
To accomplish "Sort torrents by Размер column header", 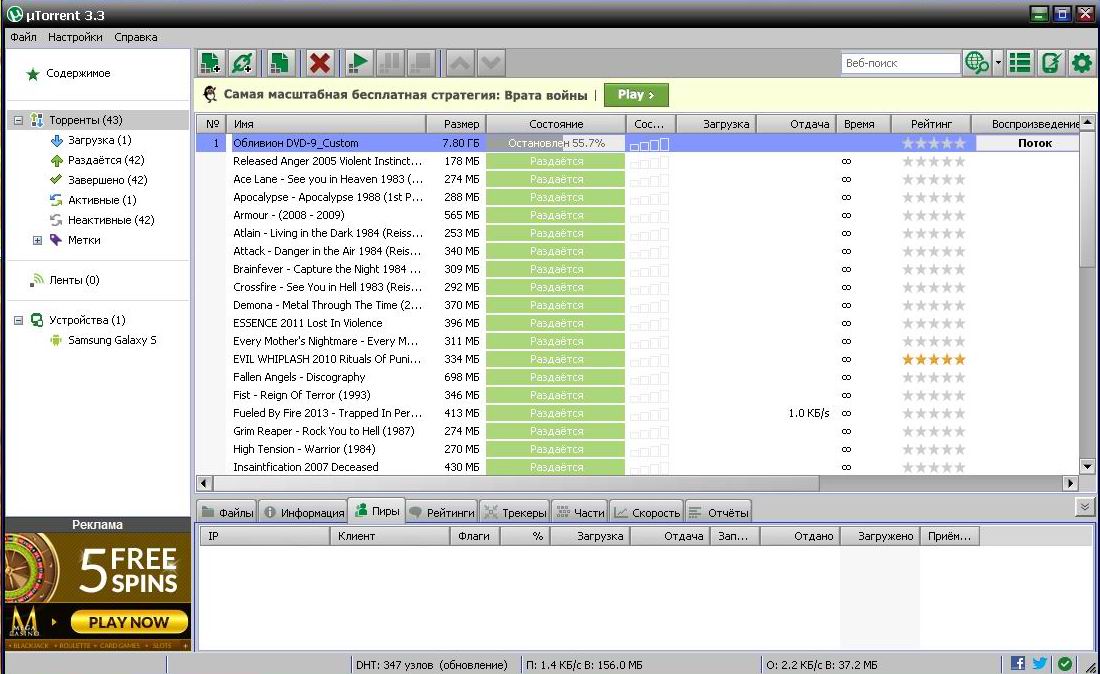I will click(456, 124).
